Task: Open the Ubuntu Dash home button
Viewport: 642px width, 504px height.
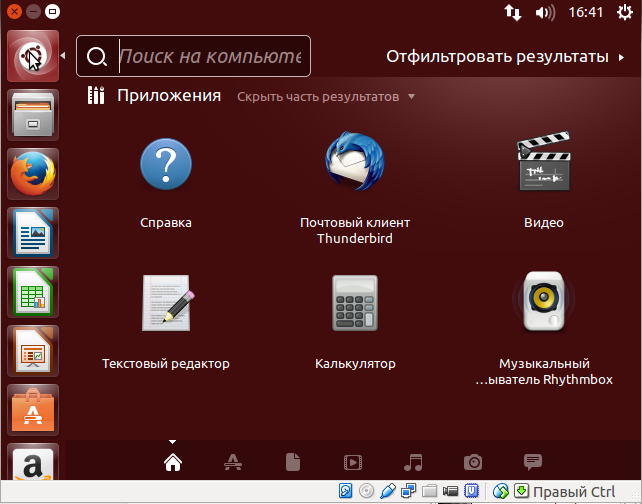Action: point(33,56)
